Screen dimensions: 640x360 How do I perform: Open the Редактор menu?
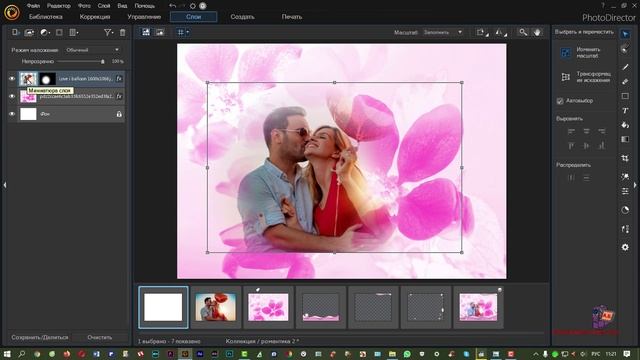coord(59,6)
